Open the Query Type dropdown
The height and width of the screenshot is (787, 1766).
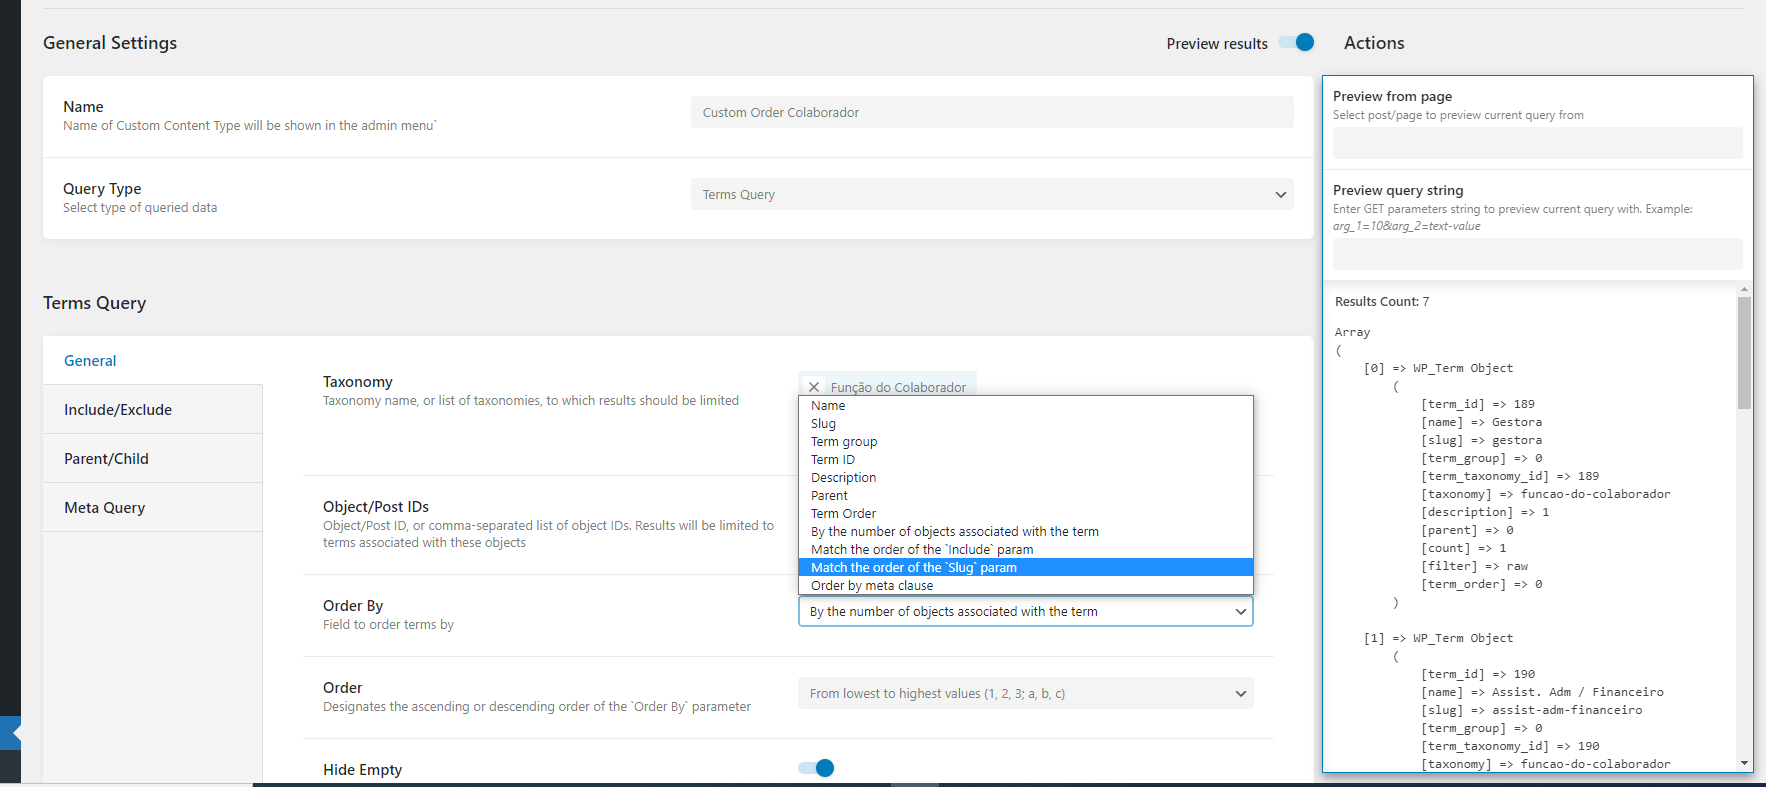coord(992,194)
